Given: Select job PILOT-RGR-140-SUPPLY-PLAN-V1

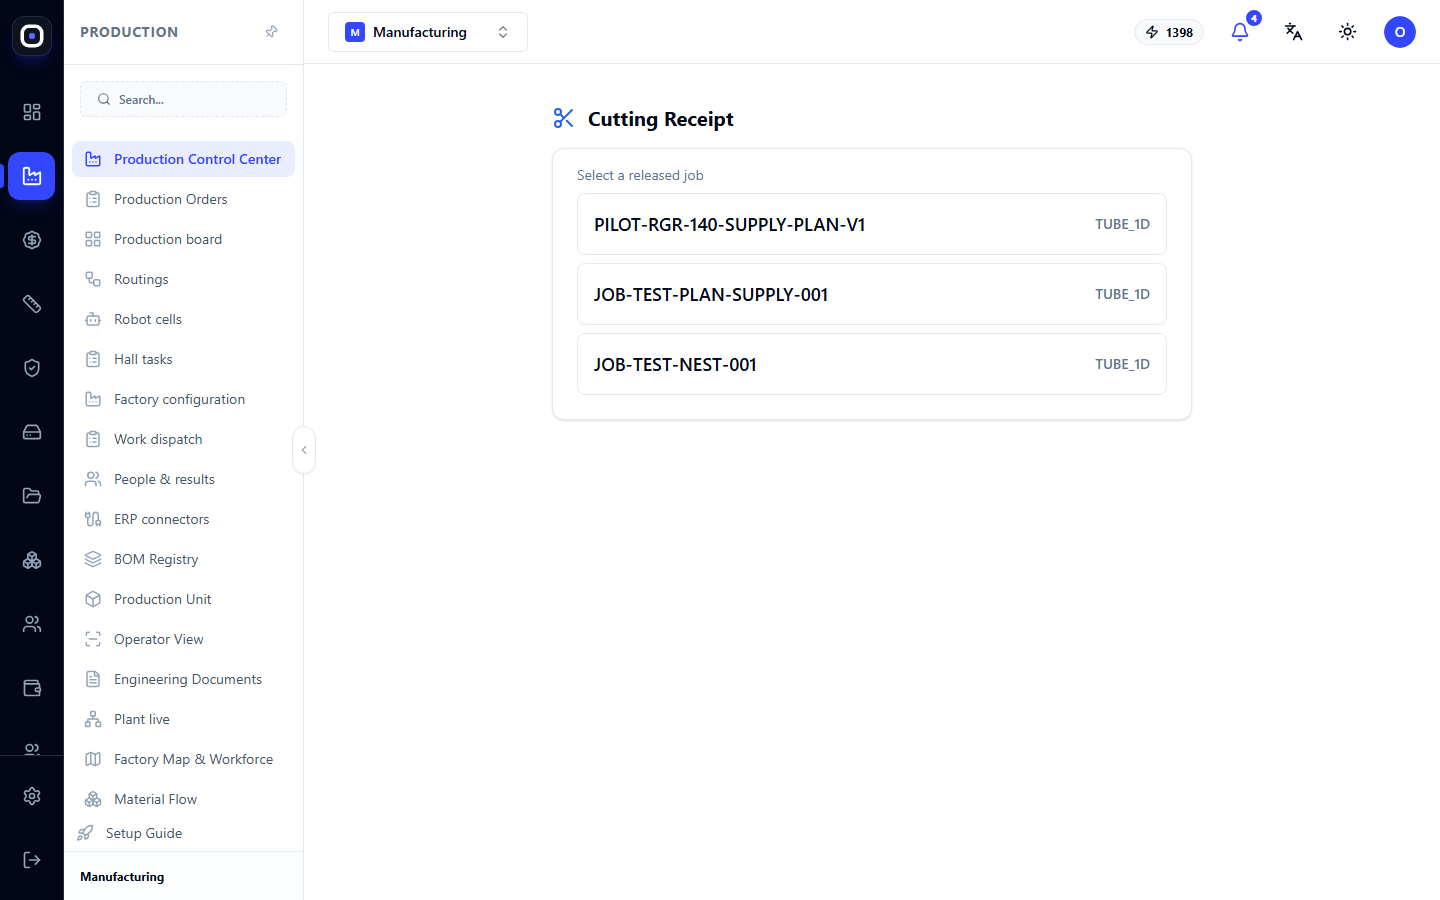Looking at the screenshot, I should pos(872,224).
